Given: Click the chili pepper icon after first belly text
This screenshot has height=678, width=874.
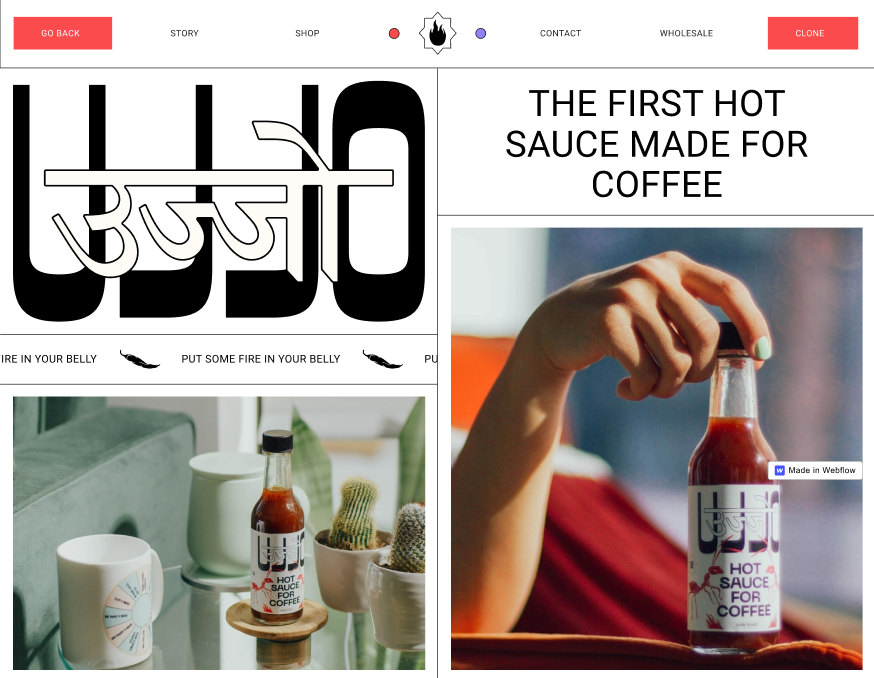Looking at the screenshot, I should (140, 360).
